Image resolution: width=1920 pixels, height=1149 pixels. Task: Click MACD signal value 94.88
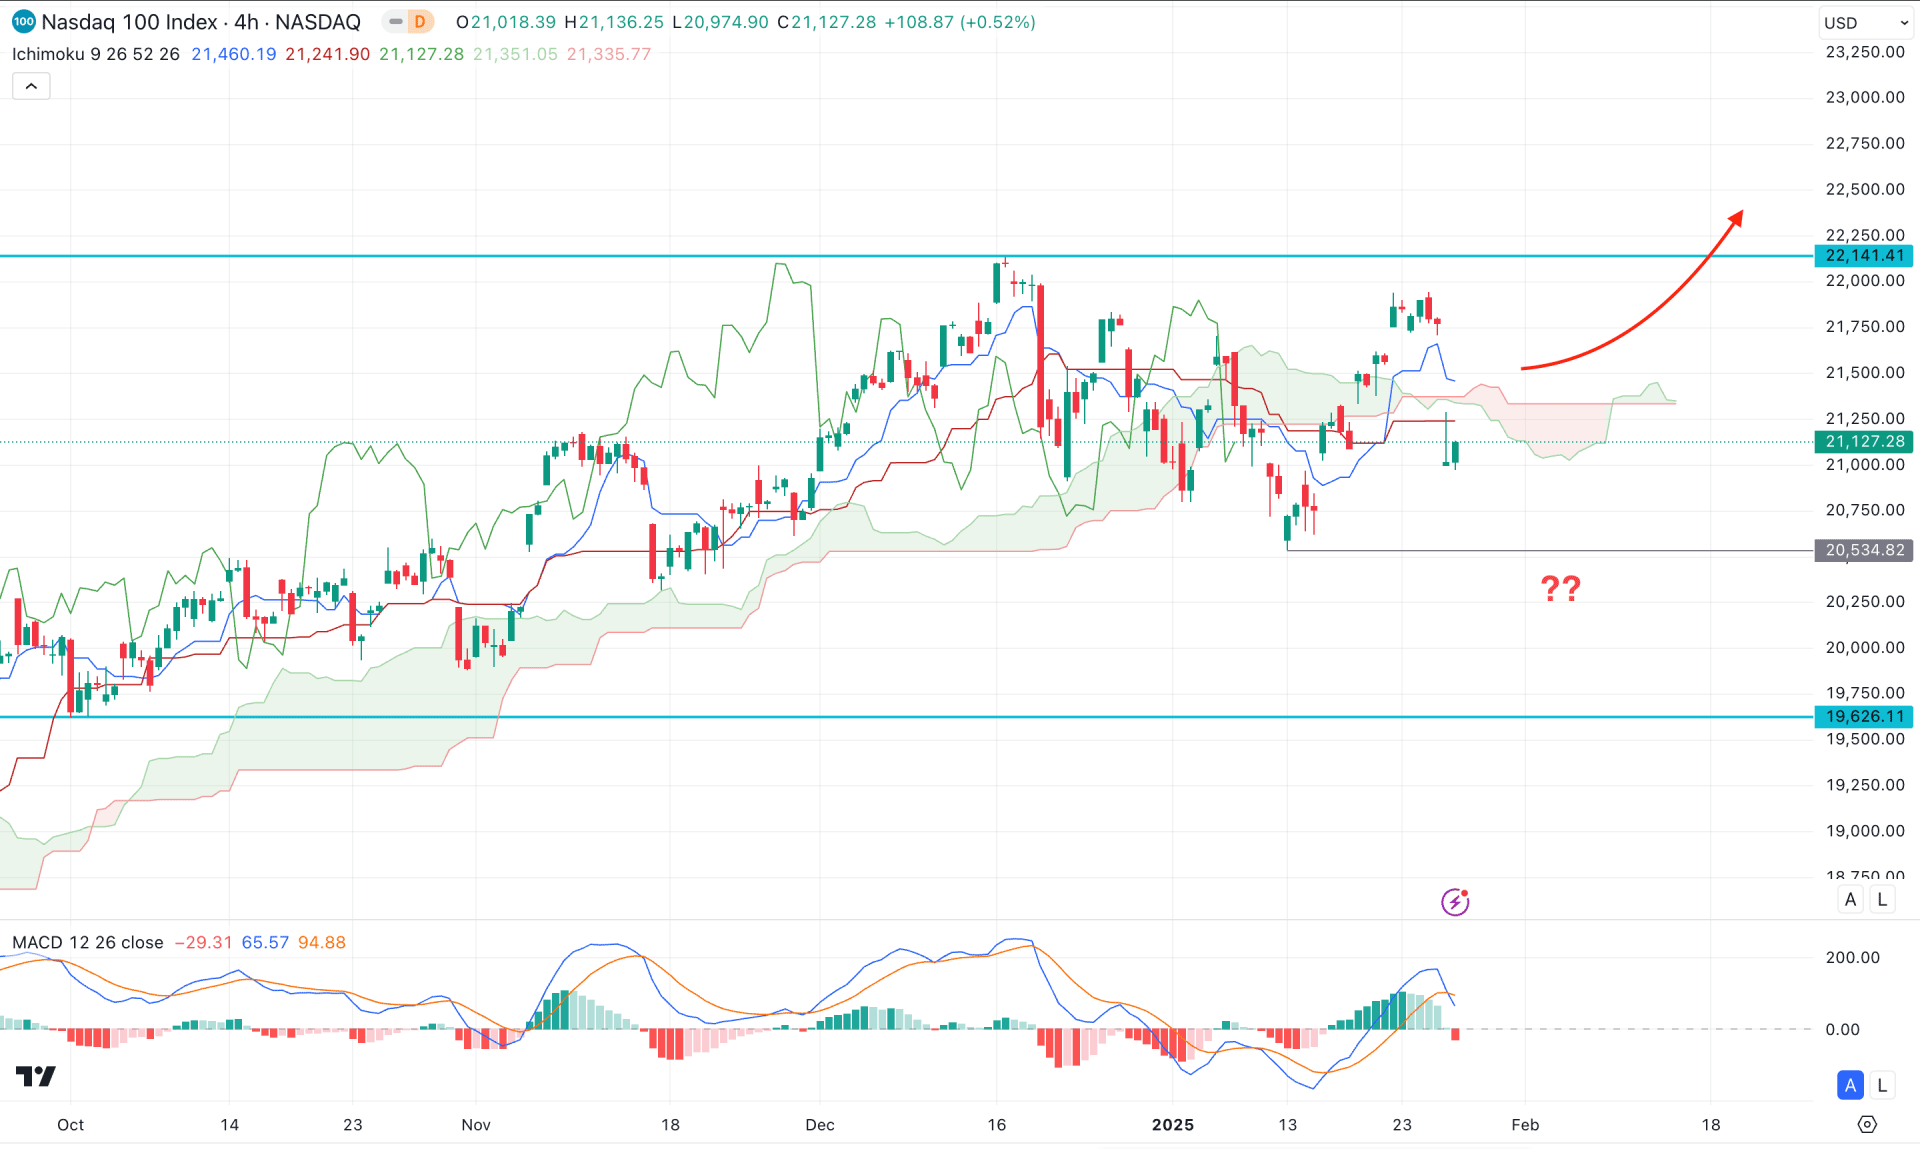322,942
